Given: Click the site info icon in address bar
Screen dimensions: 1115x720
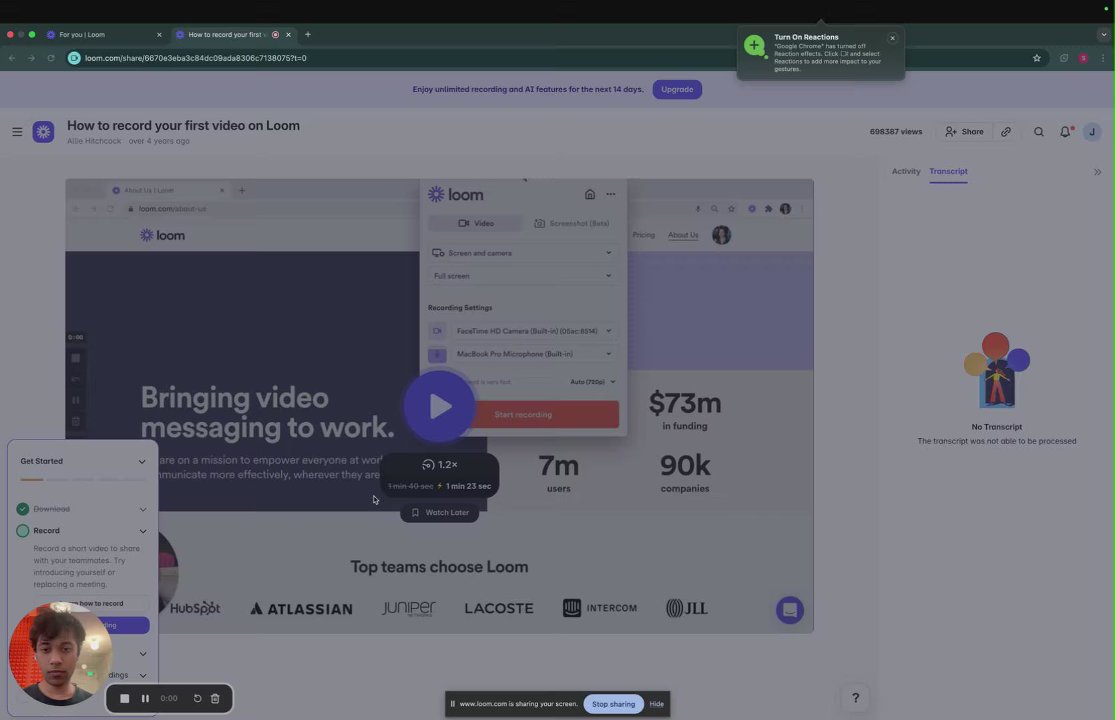Looking at the screenshot, I should click(x=74, y=58).
